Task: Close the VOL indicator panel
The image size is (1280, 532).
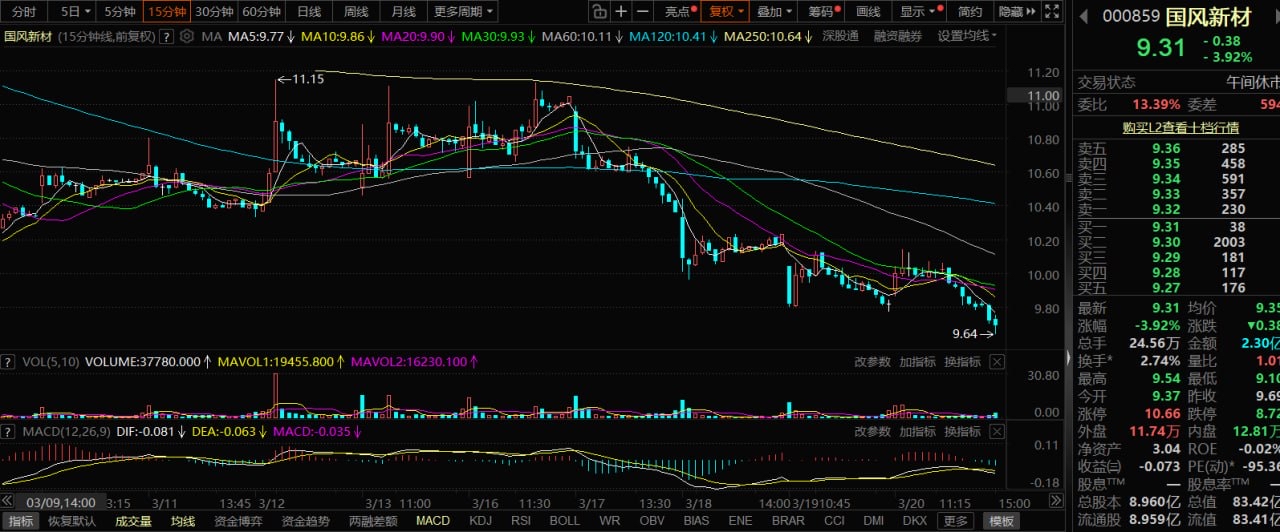Action: 997,361
